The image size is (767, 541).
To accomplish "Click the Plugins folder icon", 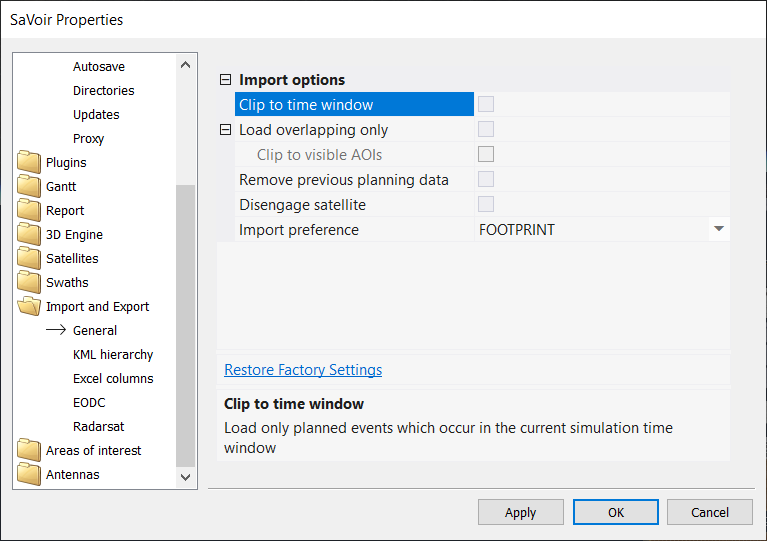I will [29, 163].
